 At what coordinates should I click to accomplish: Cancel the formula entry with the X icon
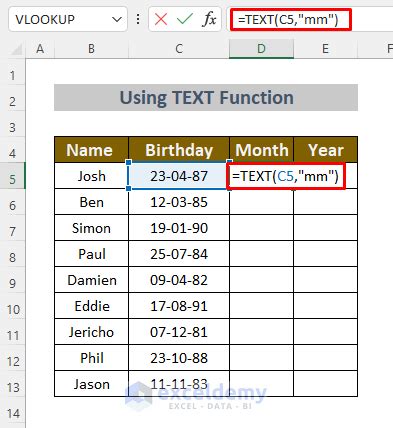coord(161,19)
